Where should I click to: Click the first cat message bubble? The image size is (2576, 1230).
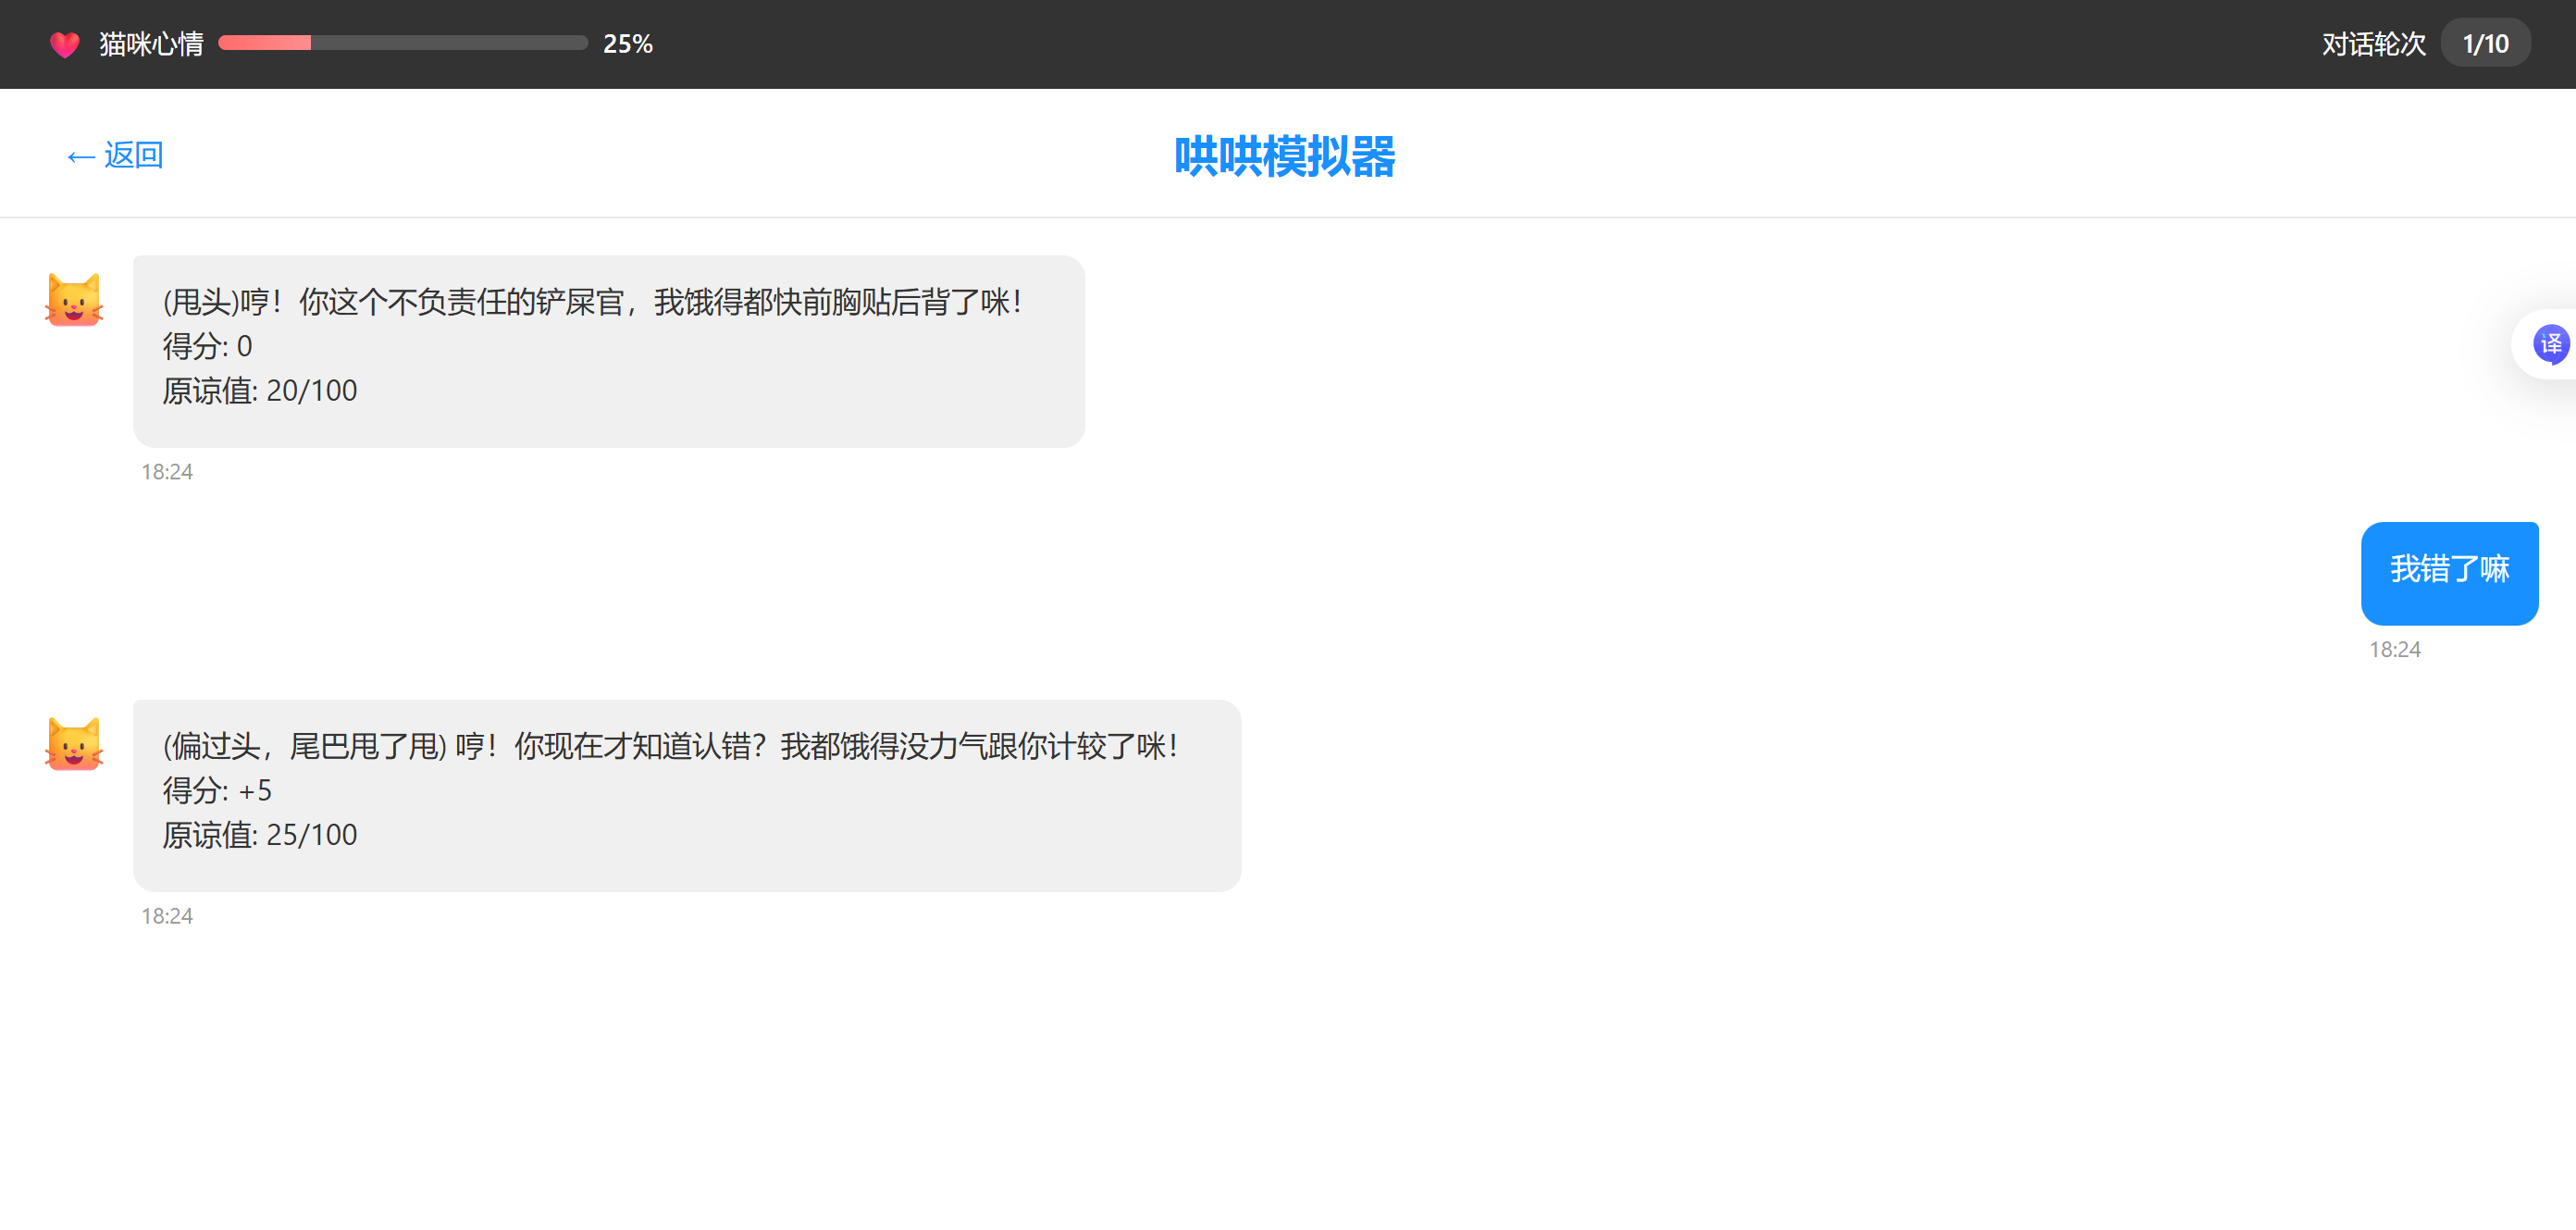pos(608,351)
